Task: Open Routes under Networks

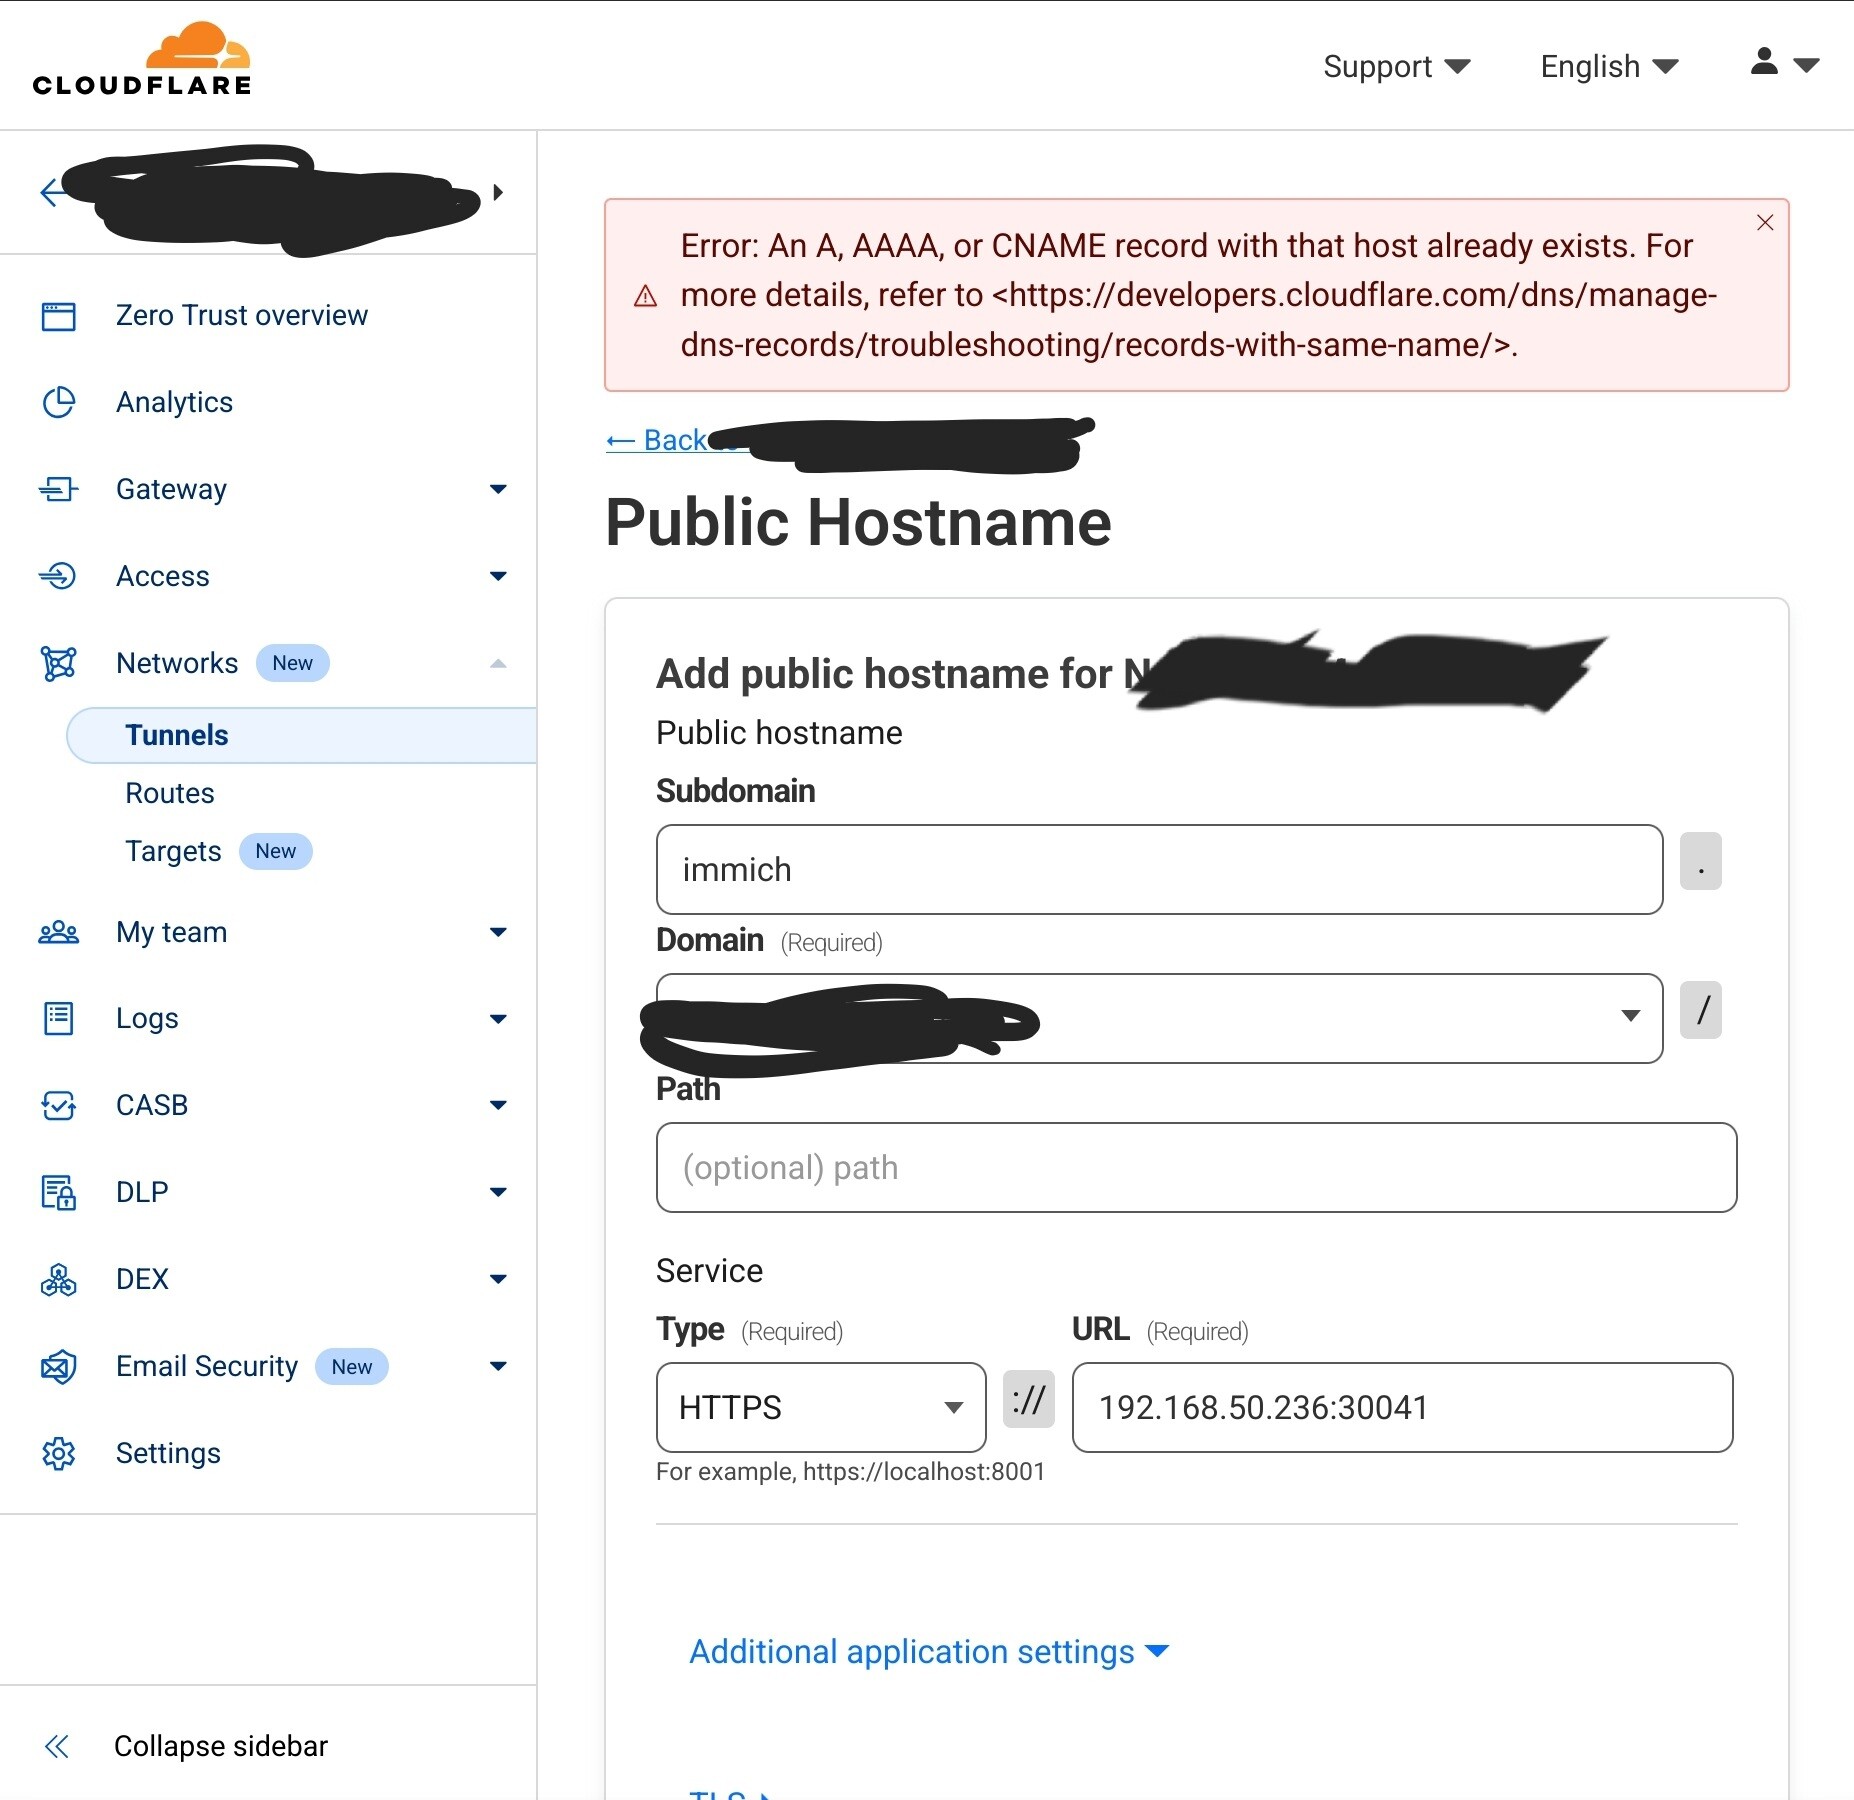Action: pos(170,793)
